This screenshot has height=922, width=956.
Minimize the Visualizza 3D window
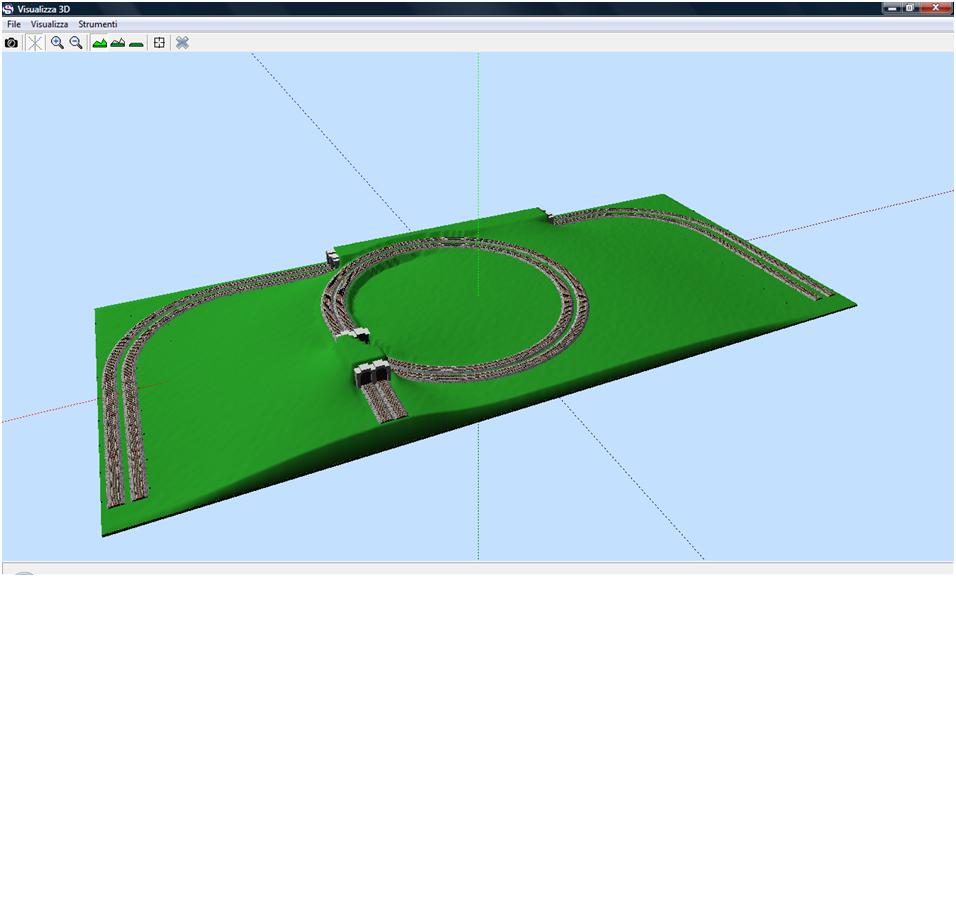pyautogui.click(x=891, y=8)
